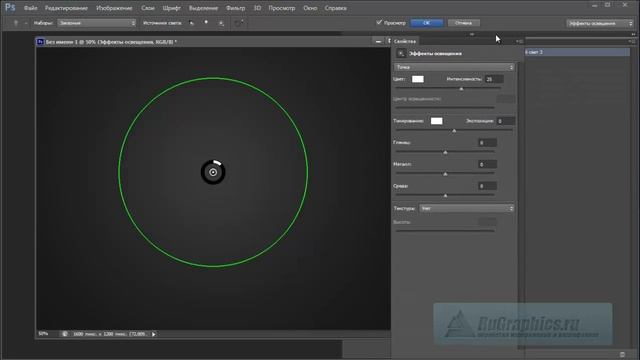Click the Lighting Effects icon in Properties
The height and width of the screenshot is (360, 640).
pyautogui.click(x=401, y=53)
